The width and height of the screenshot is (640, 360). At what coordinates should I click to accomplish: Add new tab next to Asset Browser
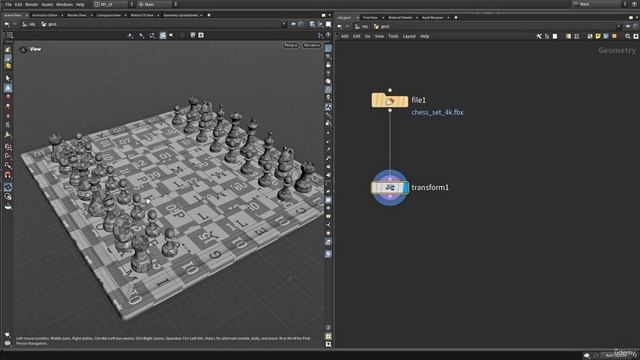(x=456, y=18)
